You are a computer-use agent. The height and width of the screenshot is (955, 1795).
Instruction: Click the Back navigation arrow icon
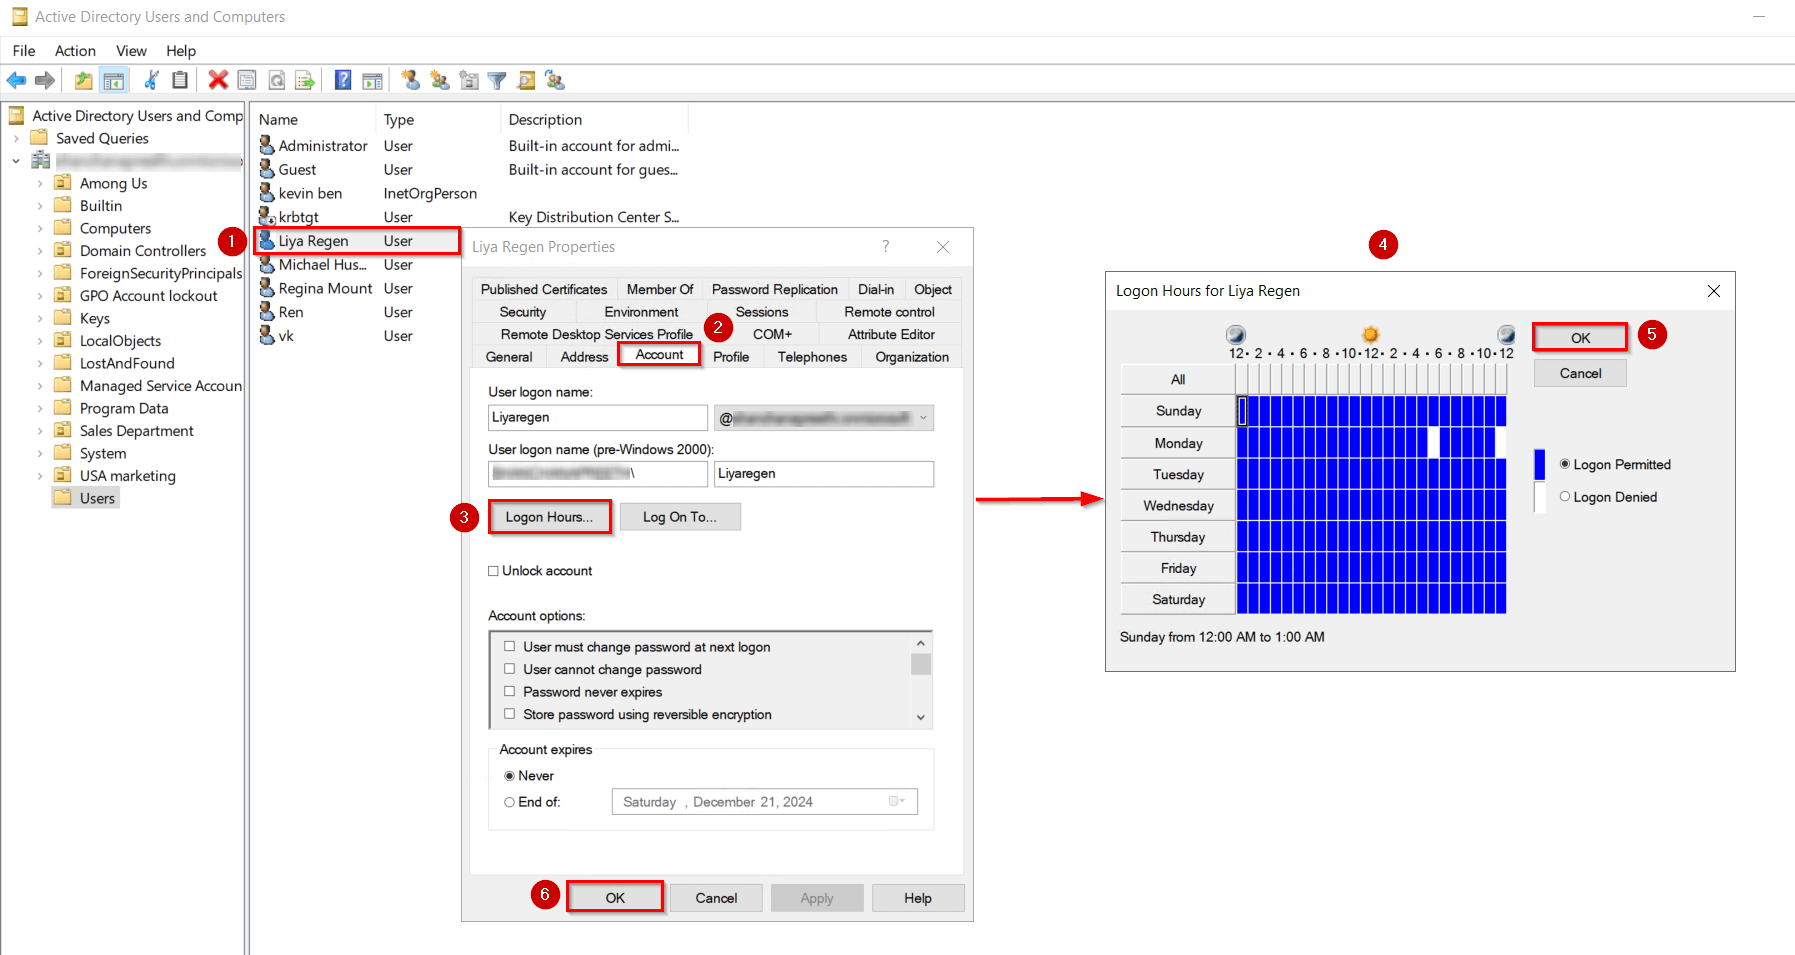click(16, 80)
